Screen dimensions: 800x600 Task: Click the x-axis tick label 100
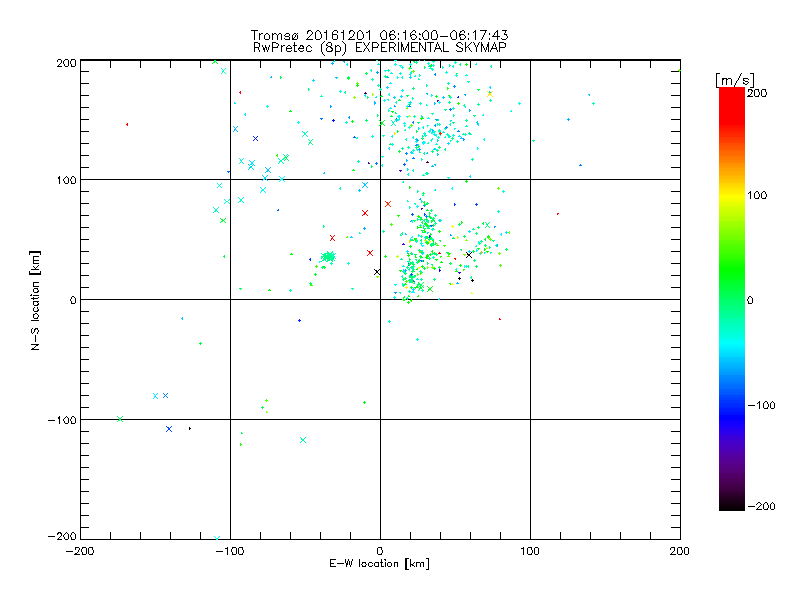(530, 551)
